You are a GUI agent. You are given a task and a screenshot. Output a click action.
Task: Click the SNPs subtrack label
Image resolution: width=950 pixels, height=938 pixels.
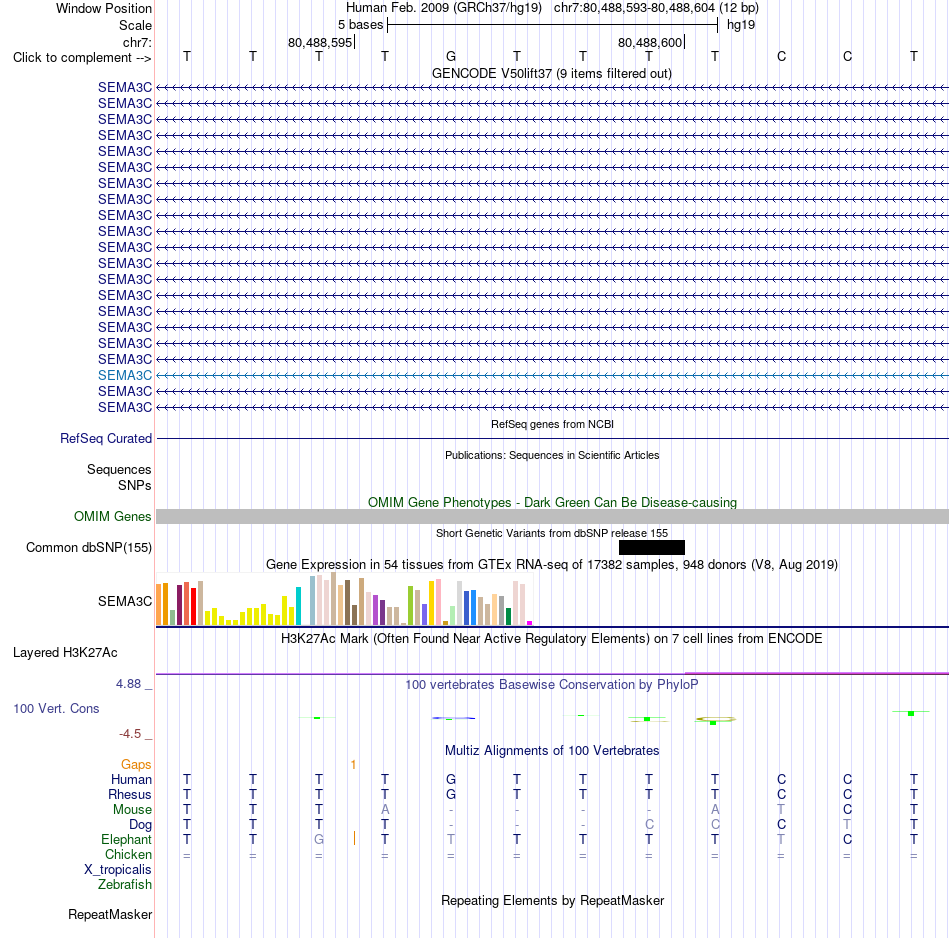tap(135, 485)
